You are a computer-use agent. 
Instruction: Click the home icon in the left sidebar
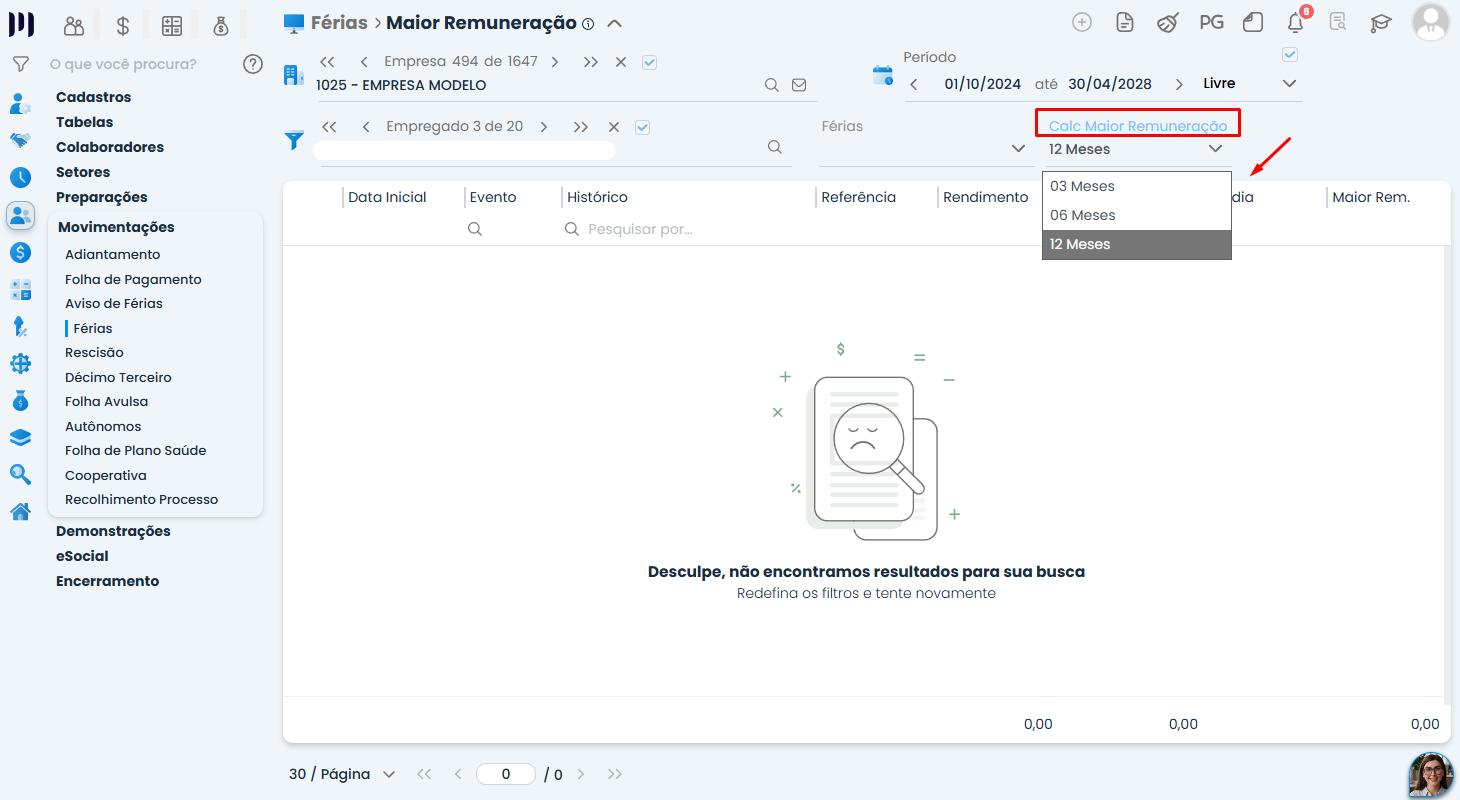[20, 512]
